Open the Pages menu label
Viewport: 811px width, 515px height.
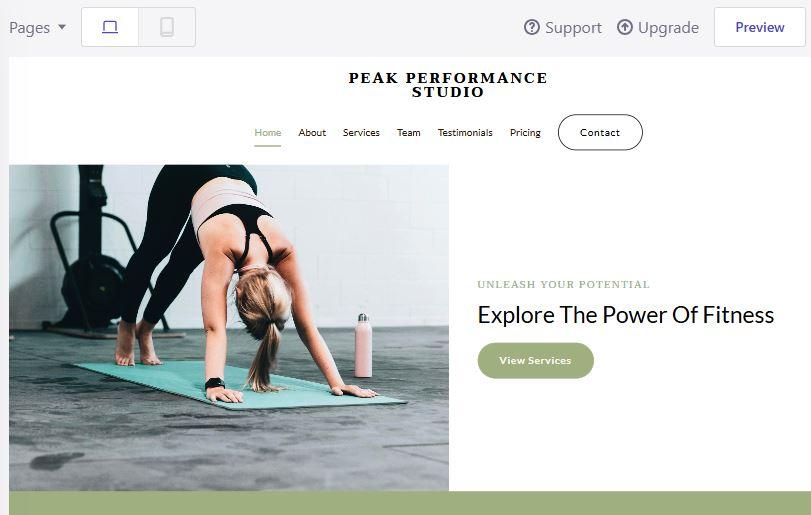tap(29, 27)
